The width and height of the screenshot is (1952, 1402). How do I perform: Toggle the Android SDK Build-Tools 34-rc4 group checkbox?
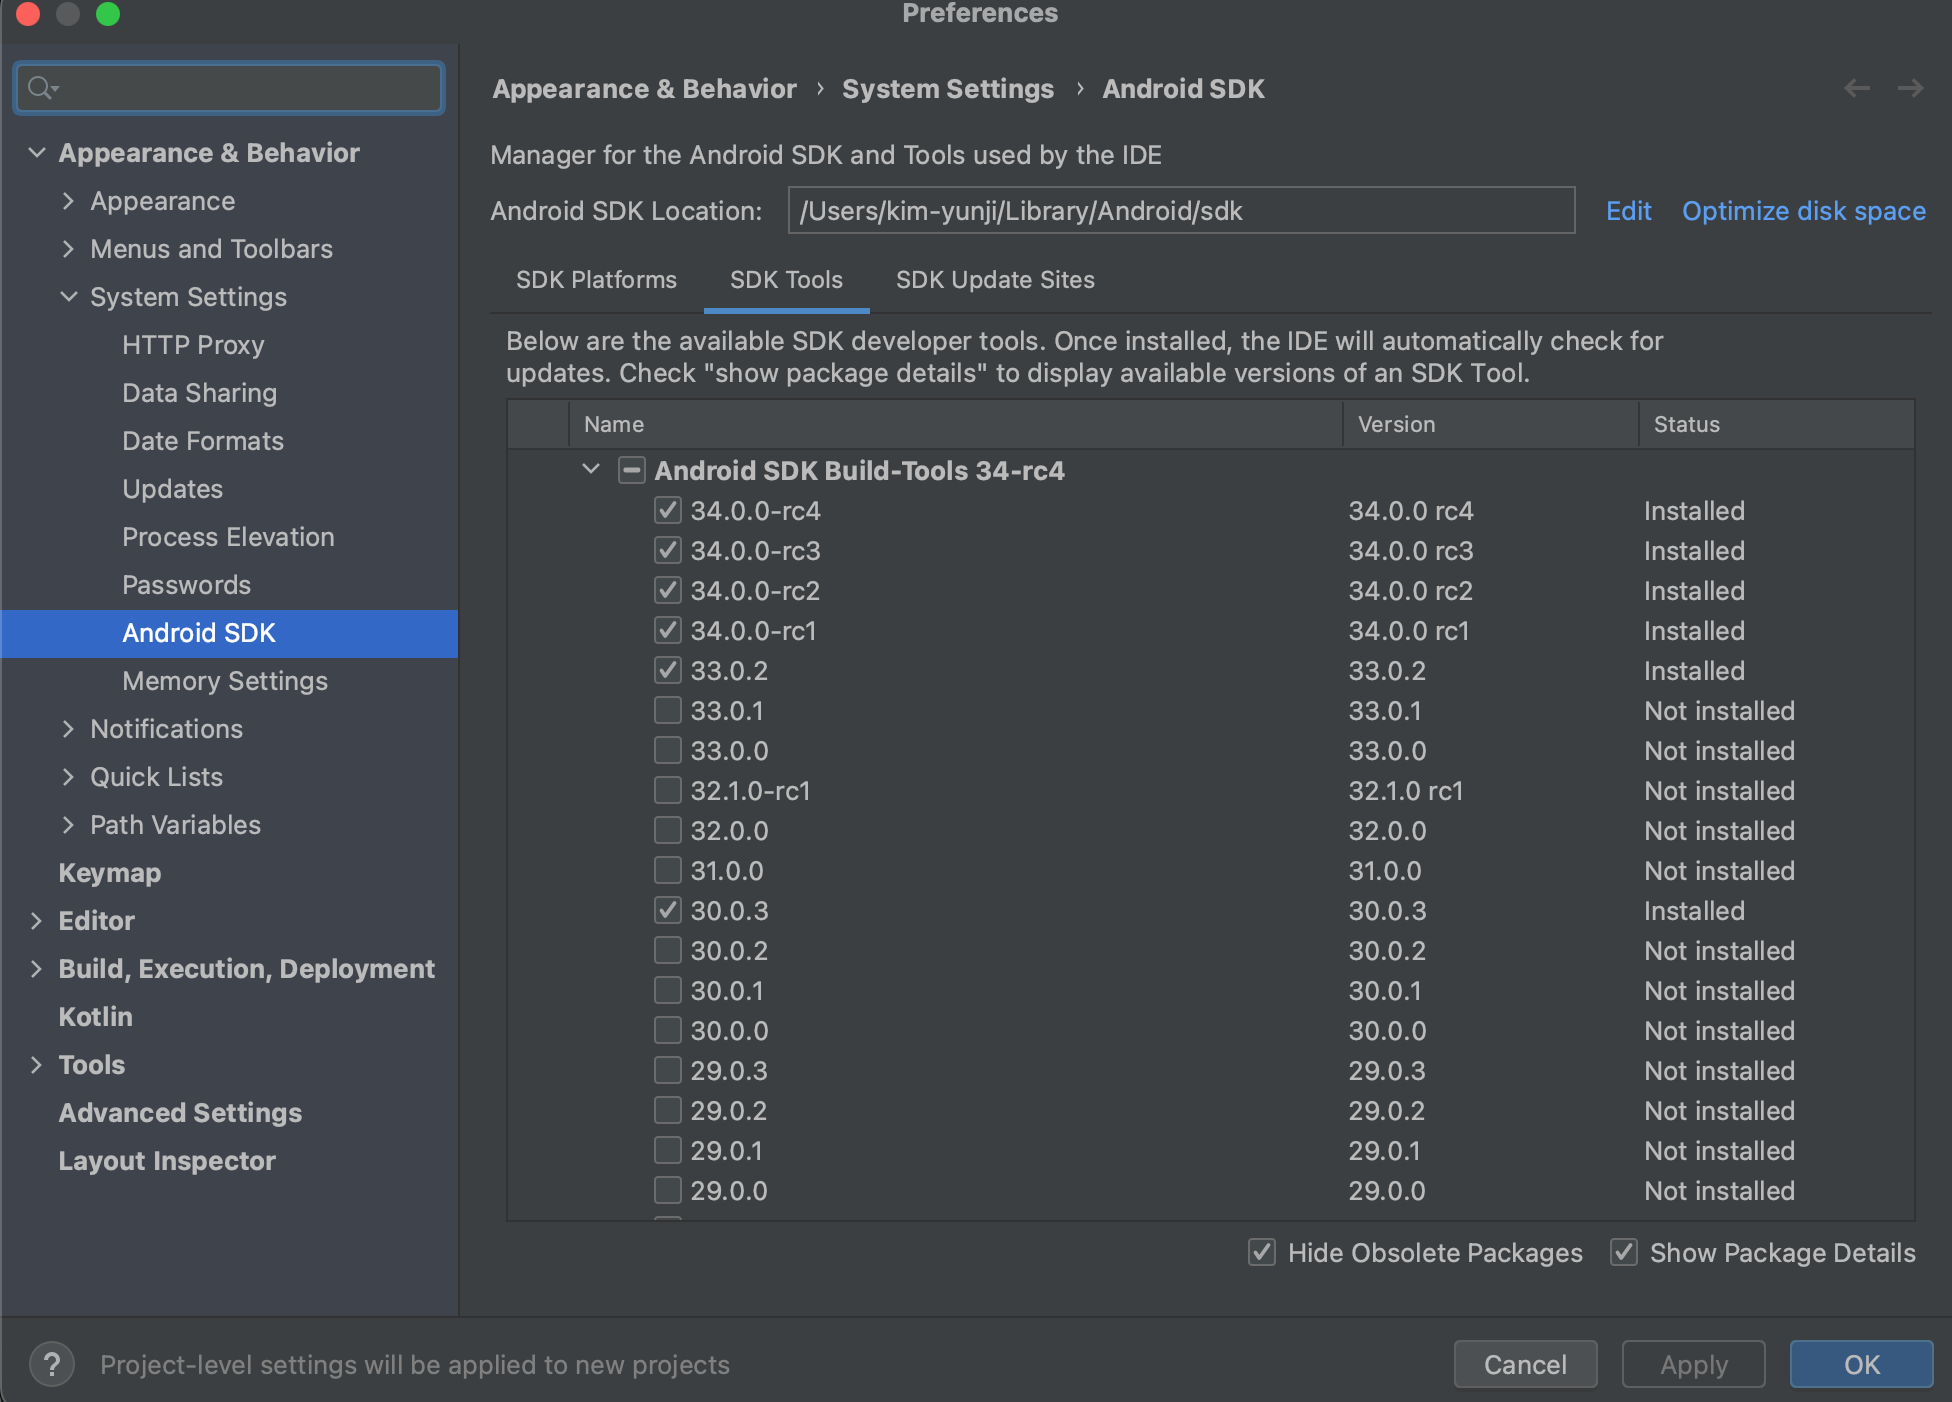tap(632, 470)
